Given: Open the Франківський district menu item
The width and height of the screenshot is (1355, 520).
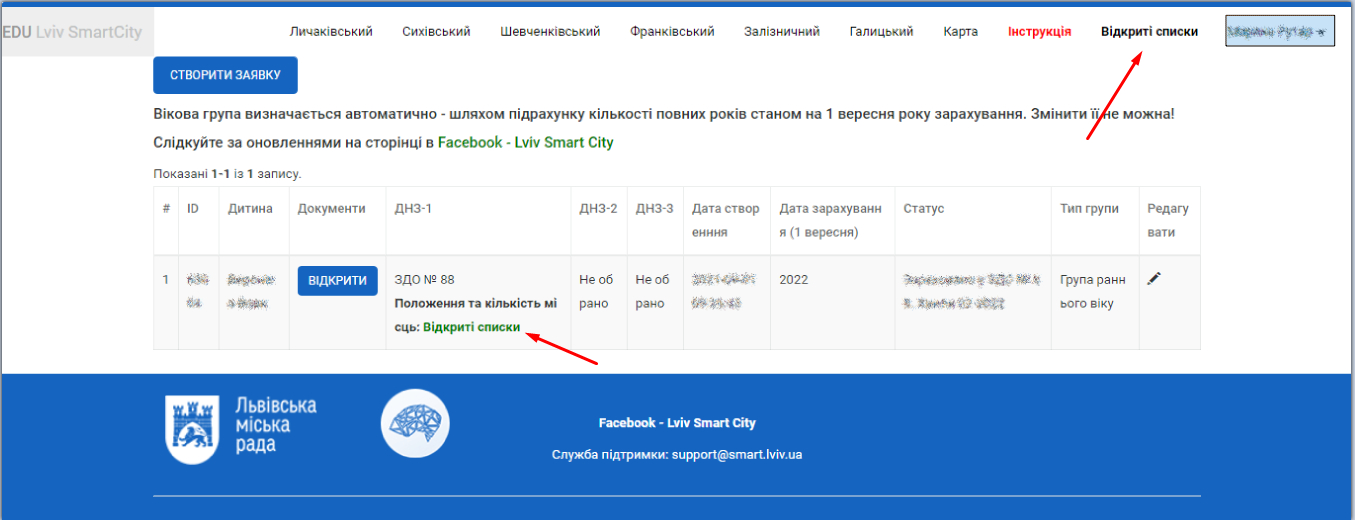Looking at the screenshot, I should pos(672,32).
